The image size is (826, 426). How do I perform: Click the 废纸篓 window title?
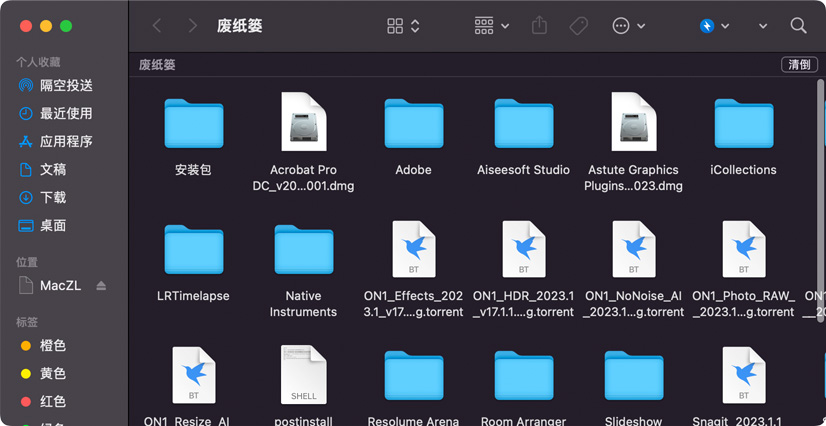point(240,26)
